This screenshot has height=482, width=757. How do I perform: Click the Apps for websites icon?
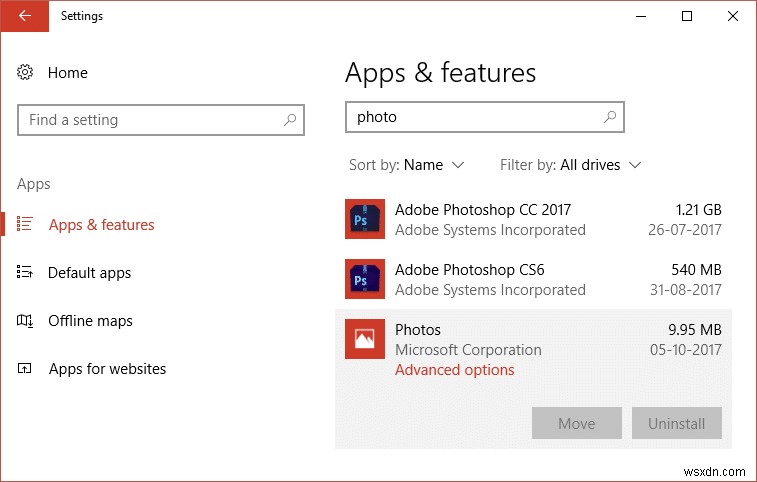tap(26, 369)
